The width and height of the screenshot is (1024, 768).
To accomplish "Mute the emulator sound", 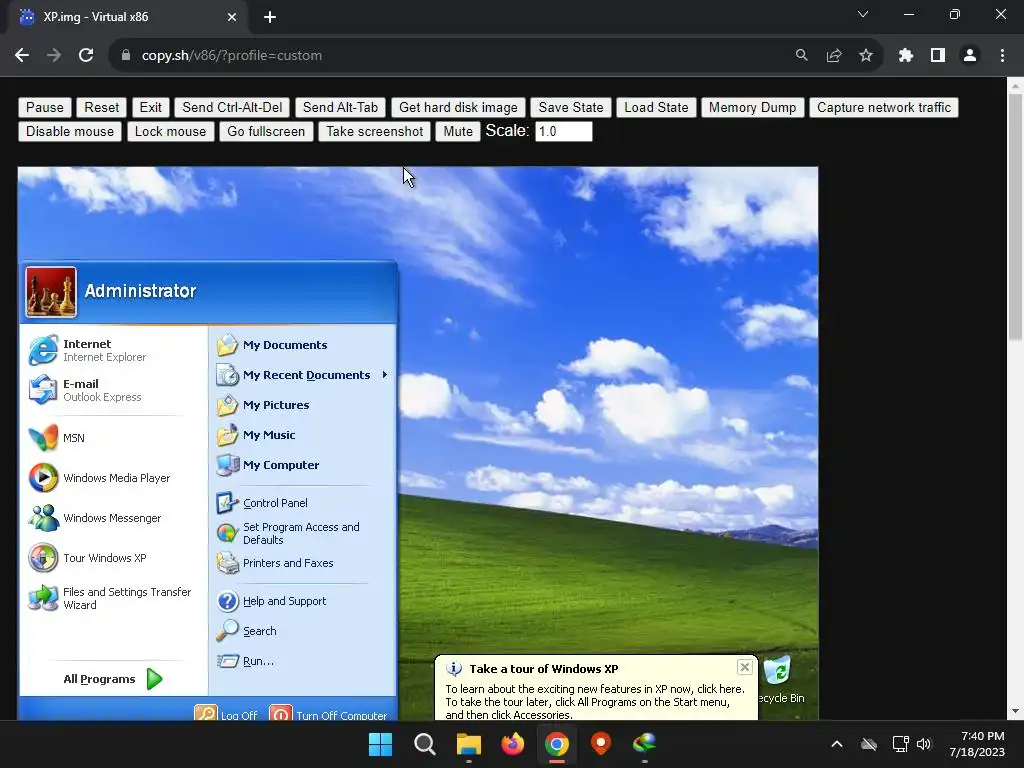I will [x=458, y=131].
